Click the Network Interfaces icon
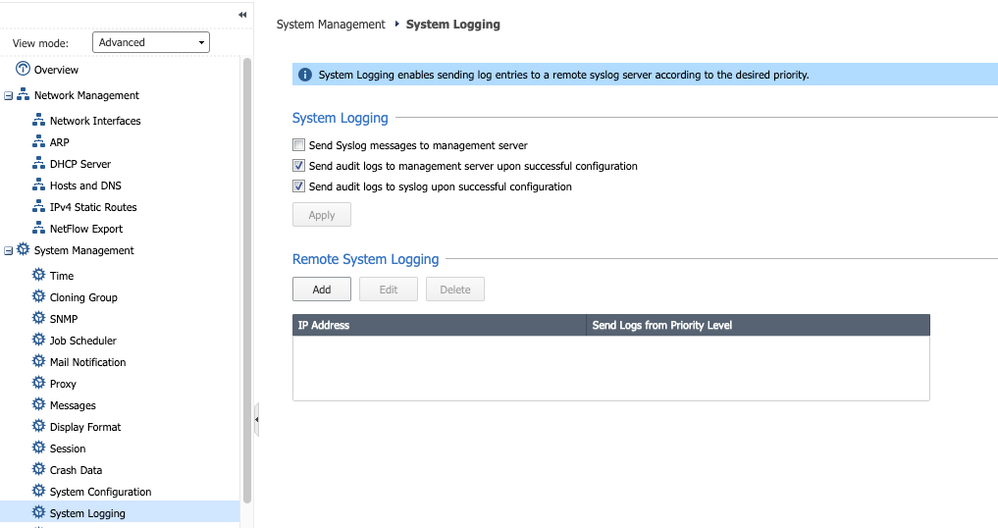 pyautogui.click(x=39, y=120)
